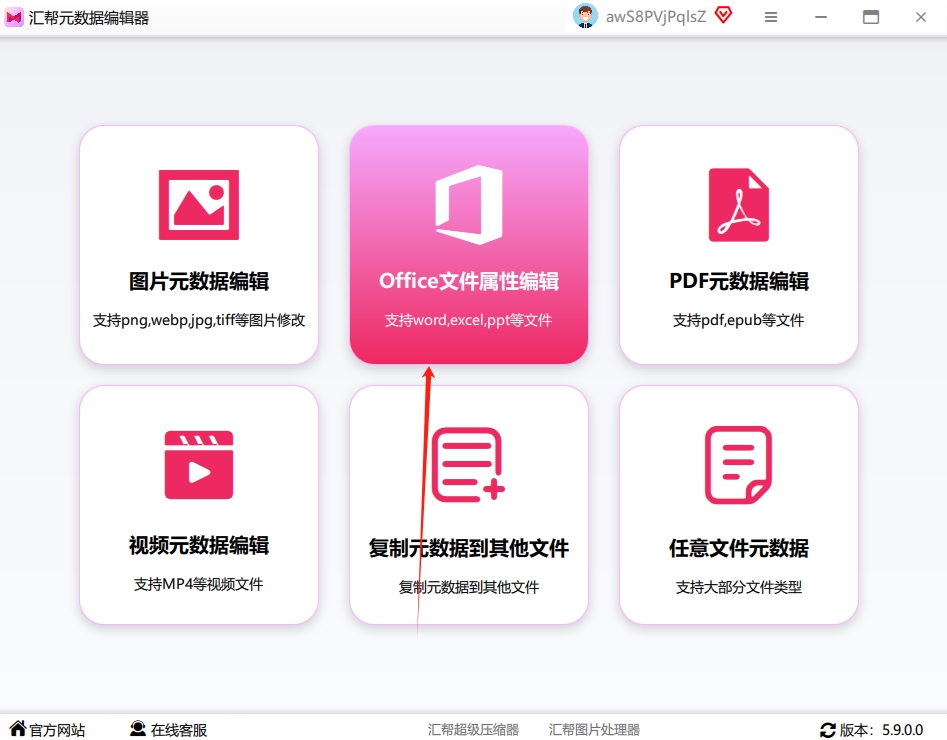Click the Office logo icon
The image size is (947, 740).
[x=469, y=205]
